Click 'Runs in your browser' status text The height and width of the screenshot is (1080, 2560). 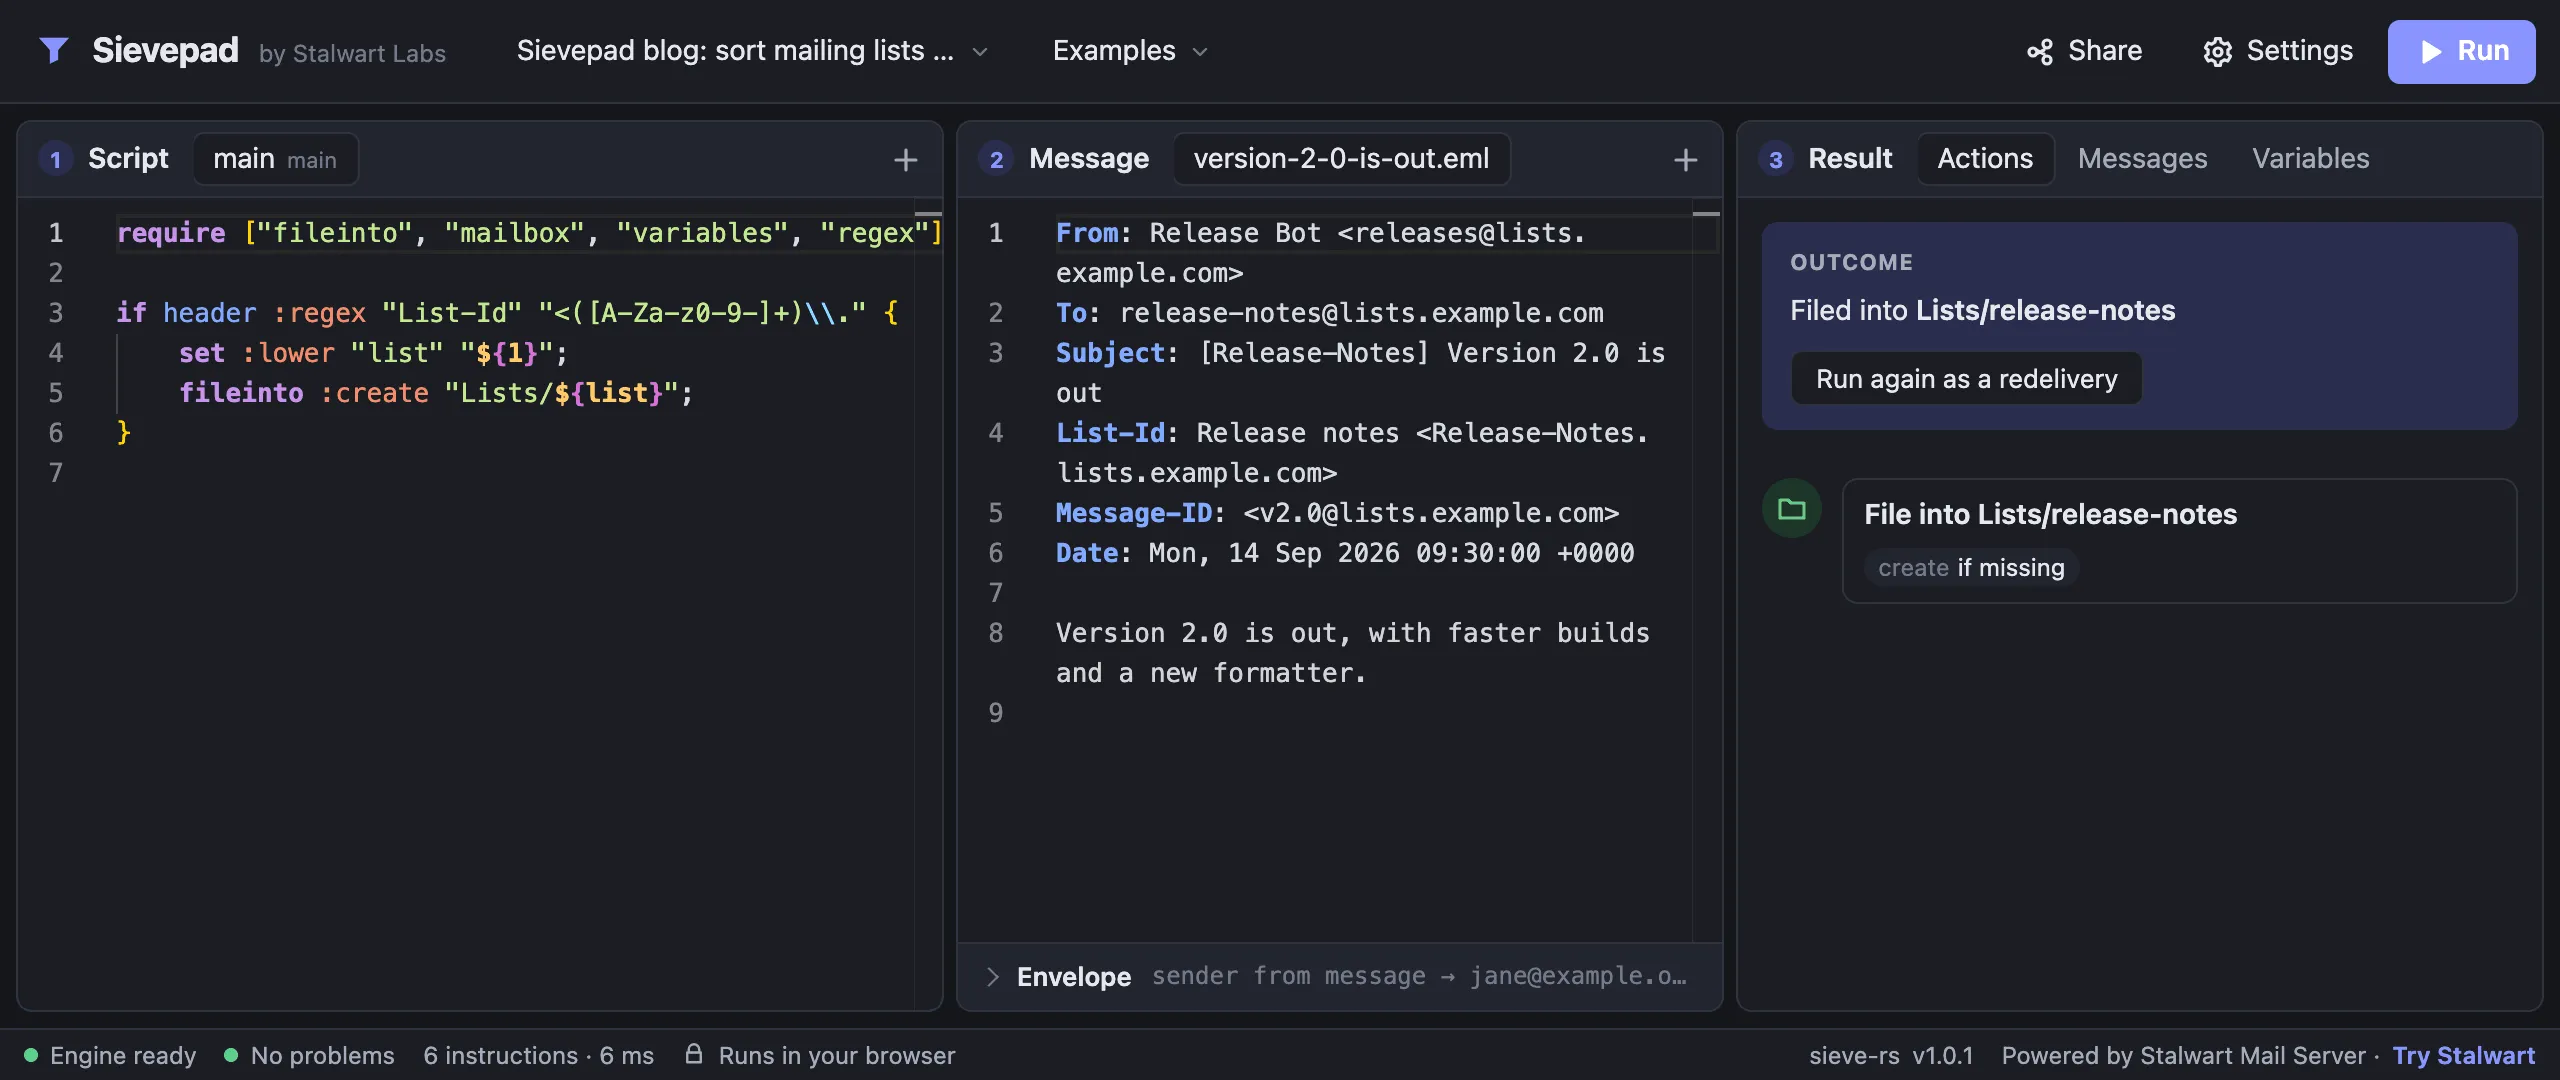coord(836,1055)
